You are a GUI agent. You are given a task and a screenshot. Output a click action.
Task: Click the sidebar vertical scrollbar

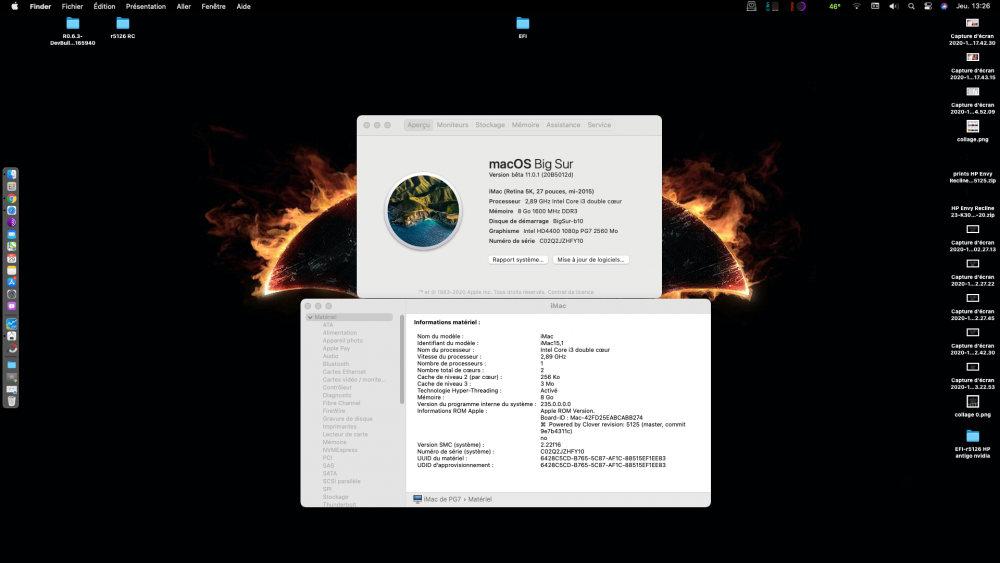(x=402, y=359)
